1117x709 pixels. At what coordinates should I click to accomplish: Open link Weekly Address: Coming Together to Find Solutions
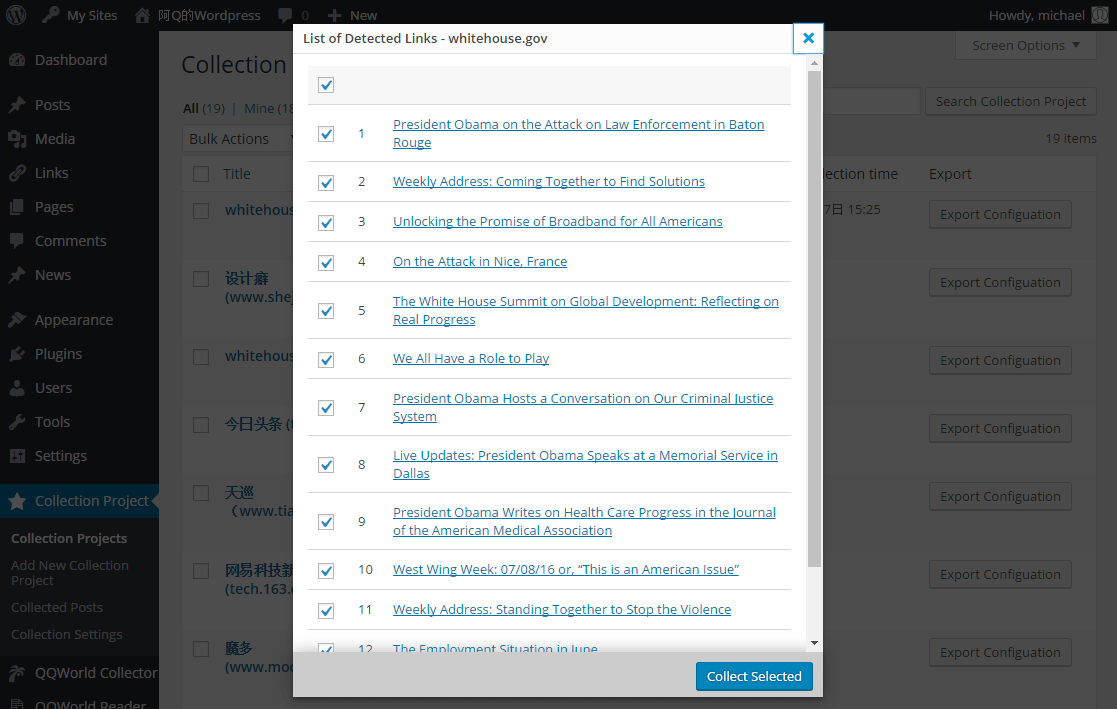pos(549,182)
